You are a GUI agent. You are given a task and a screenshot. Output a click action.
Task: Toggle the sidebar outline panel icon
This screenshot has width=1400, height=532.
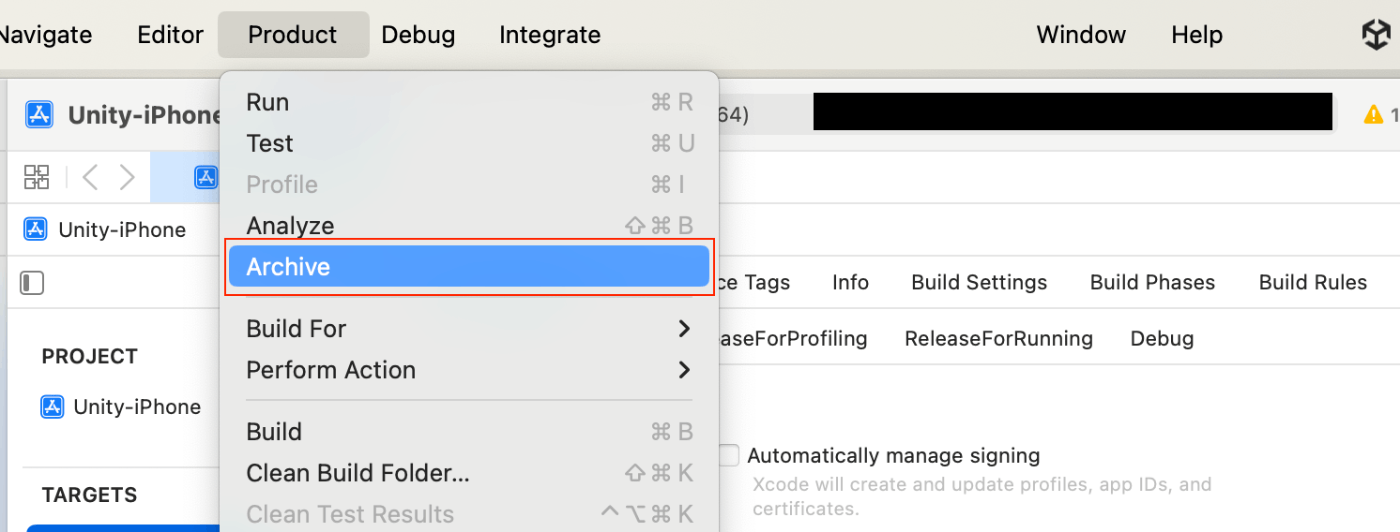click(32, 283)
